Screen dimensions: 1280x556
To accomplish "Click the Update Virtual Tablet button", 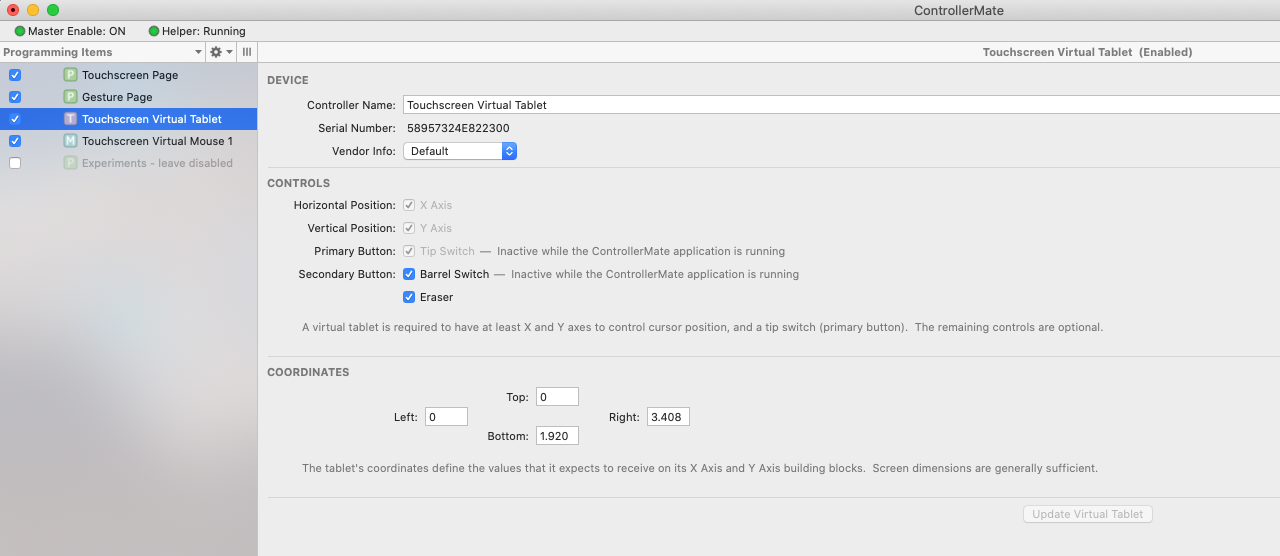I will [x=1088, y=514].
